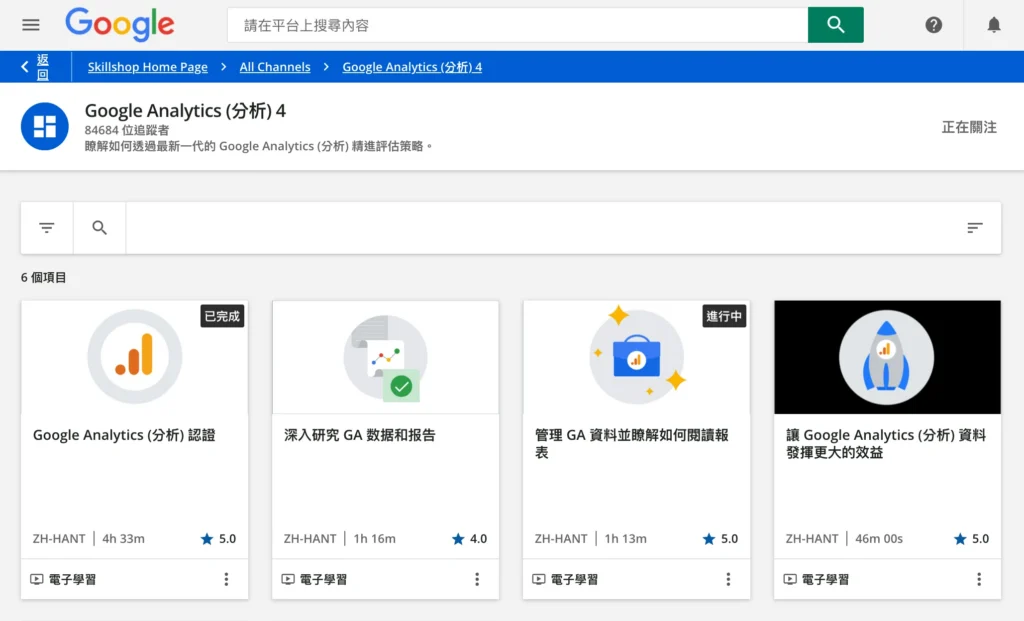The height and width of the screenshot is (621, 1024).
Task: Open notifications bell icon
Action: 993,25
